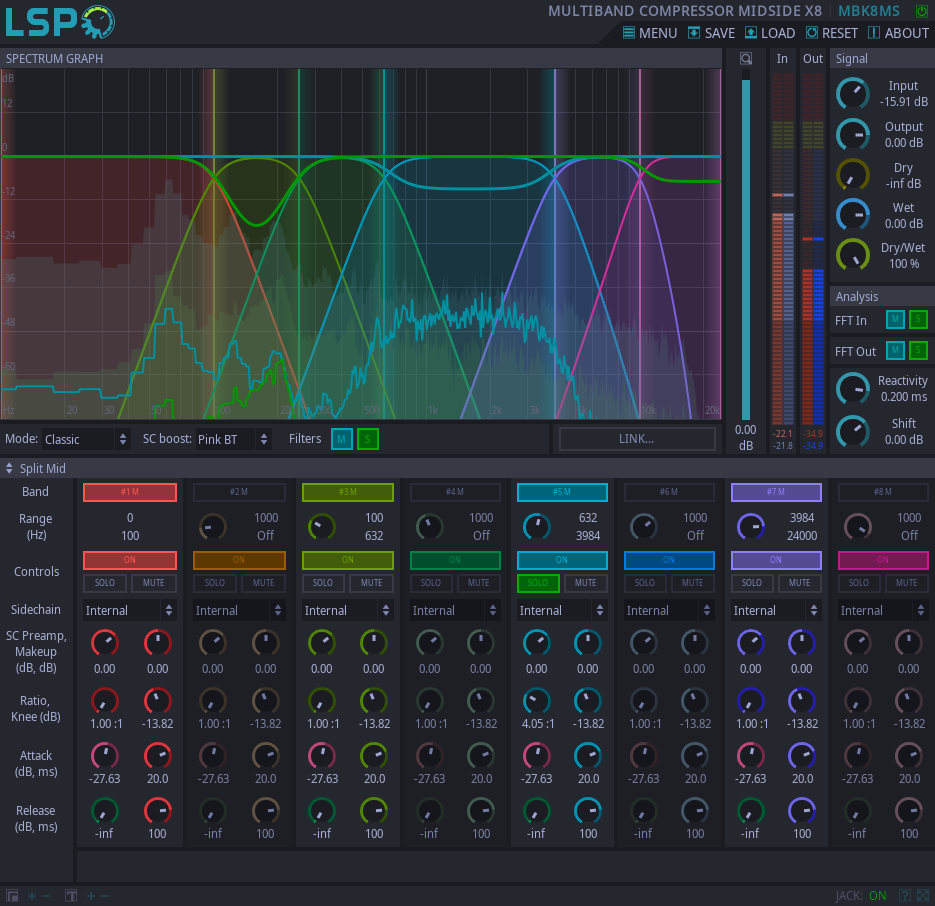Screen dimensions: 935x906
Task: Adjust the Dry/Wet balance knob
Action: pyautogui.click(x=853, y=255)
